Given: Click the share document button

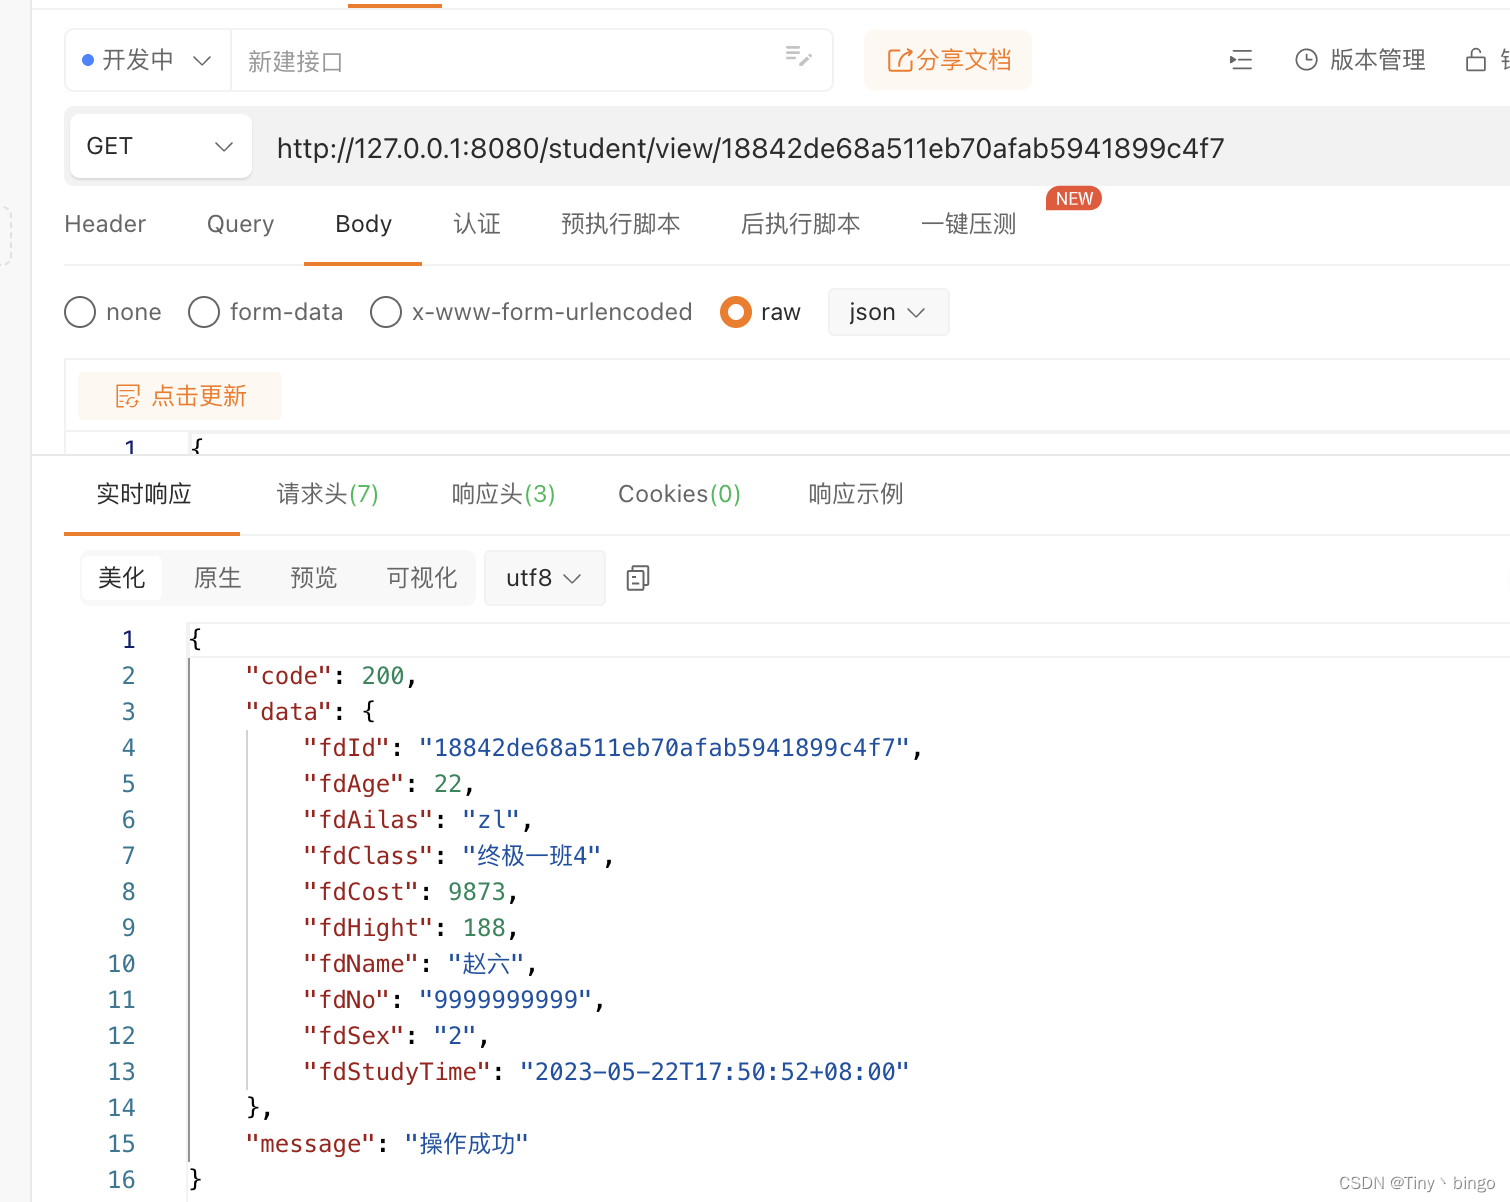Looking at the screenshot, I should [x=948, y=60].
